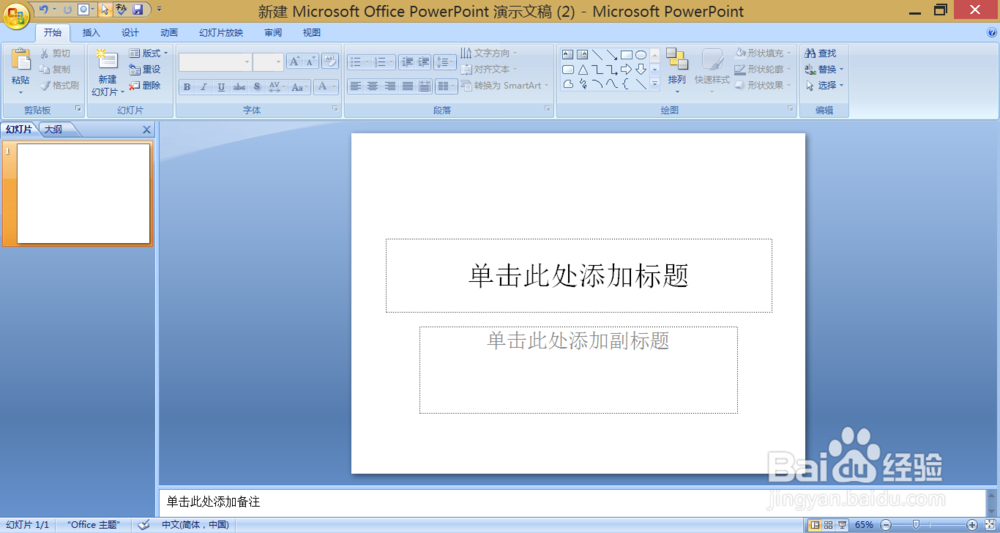The width and height of the screenshot is (1000, 533).
Task: Open the Replace (替换) dropdown
Action: (825, 69)
